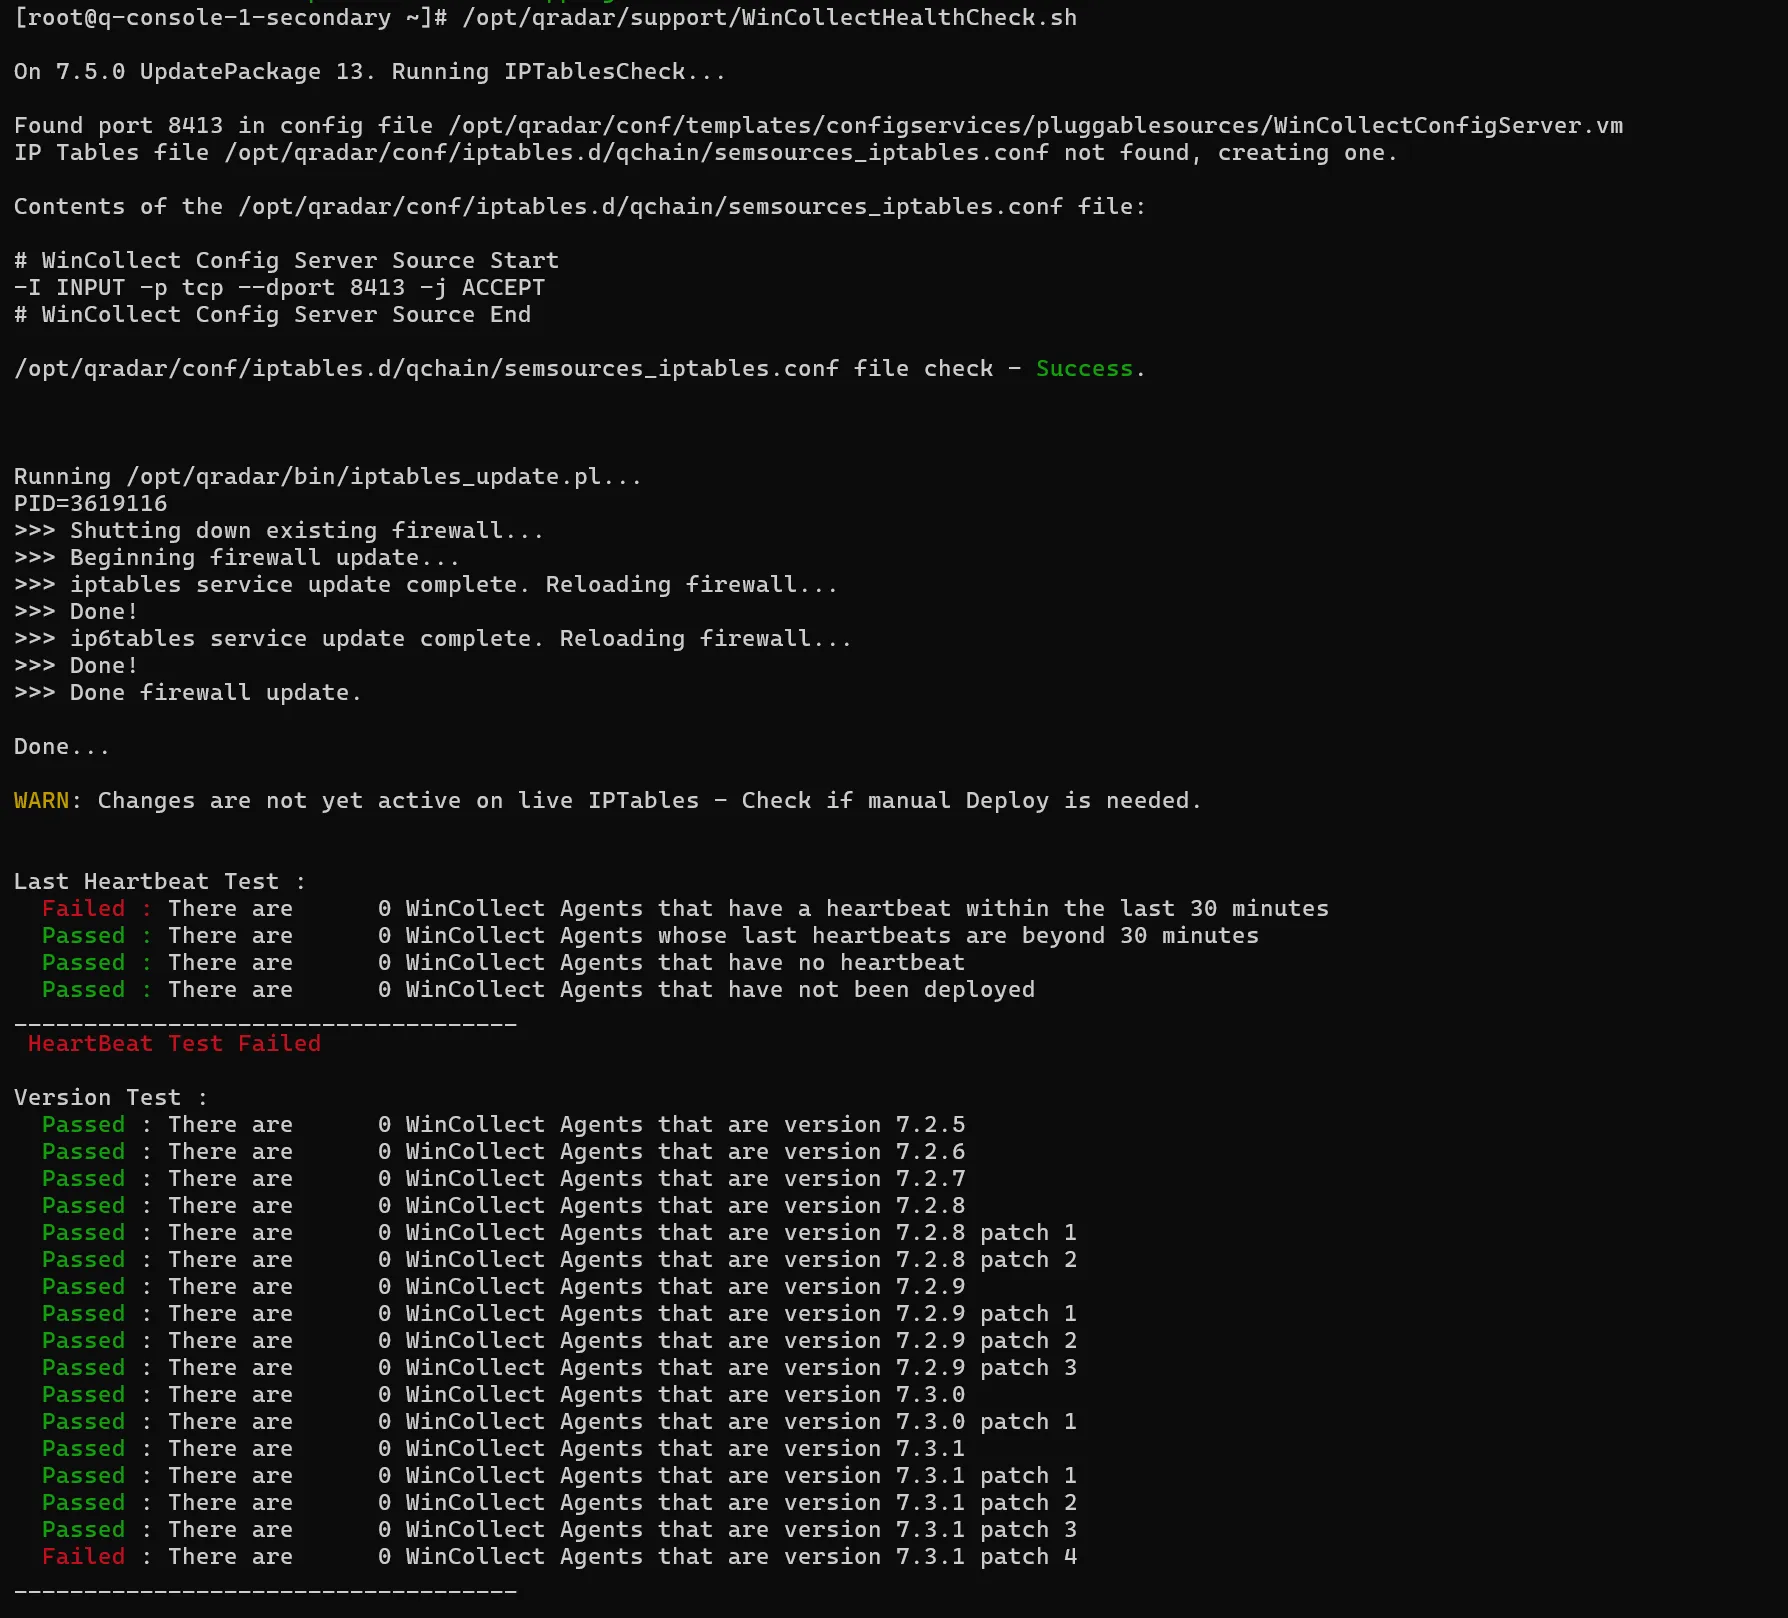Image resolution: width=1788 pixels, height=1618 pixels.
Task: Click the green 'Success.' status text
Action: (1090, 369)
